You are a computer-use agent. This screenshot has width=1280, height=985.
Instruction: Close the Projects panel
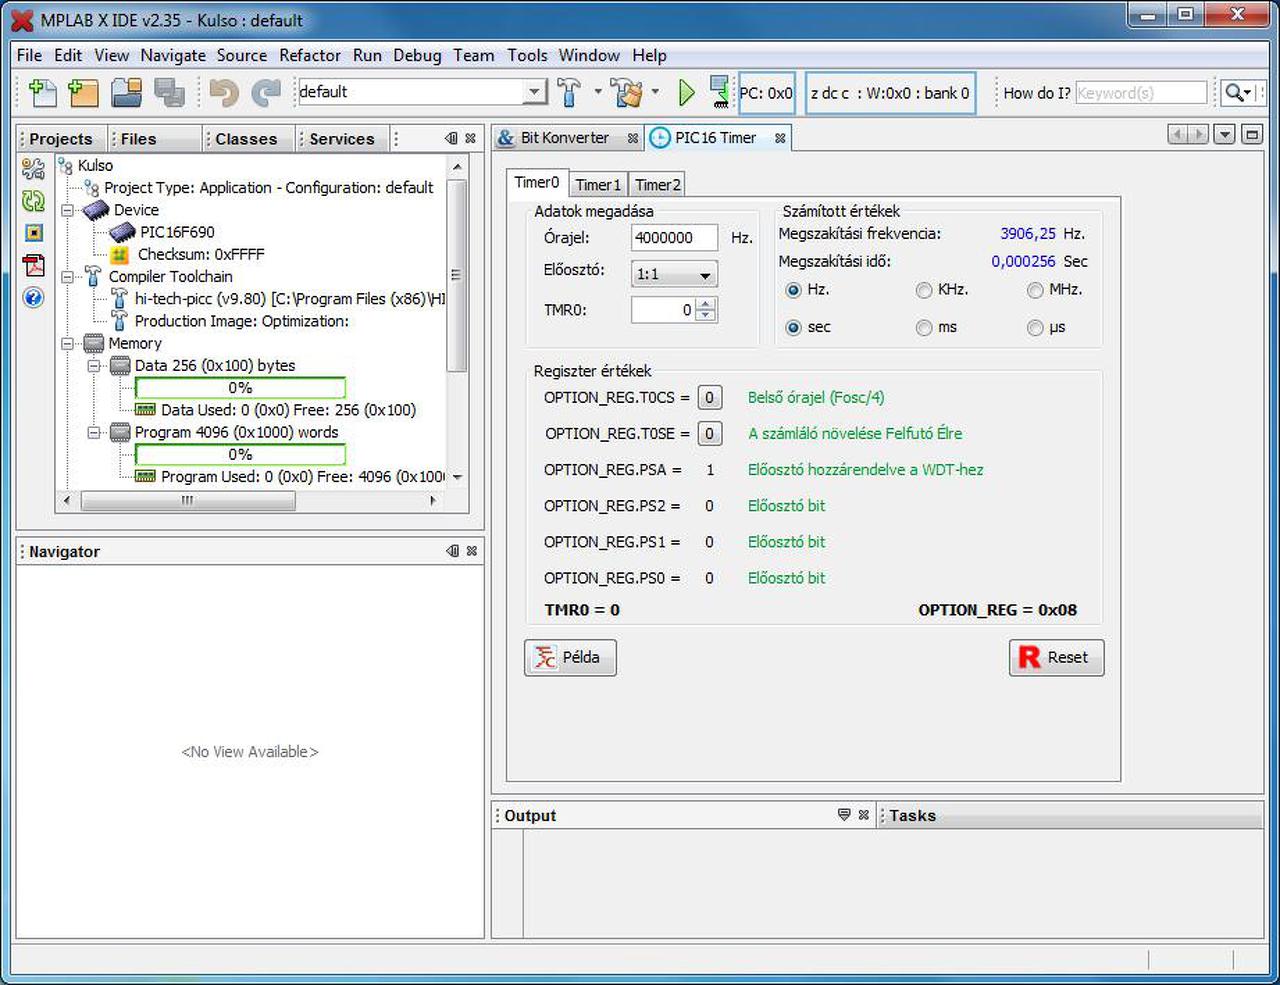pyautogui.click(x=471, y=139)
